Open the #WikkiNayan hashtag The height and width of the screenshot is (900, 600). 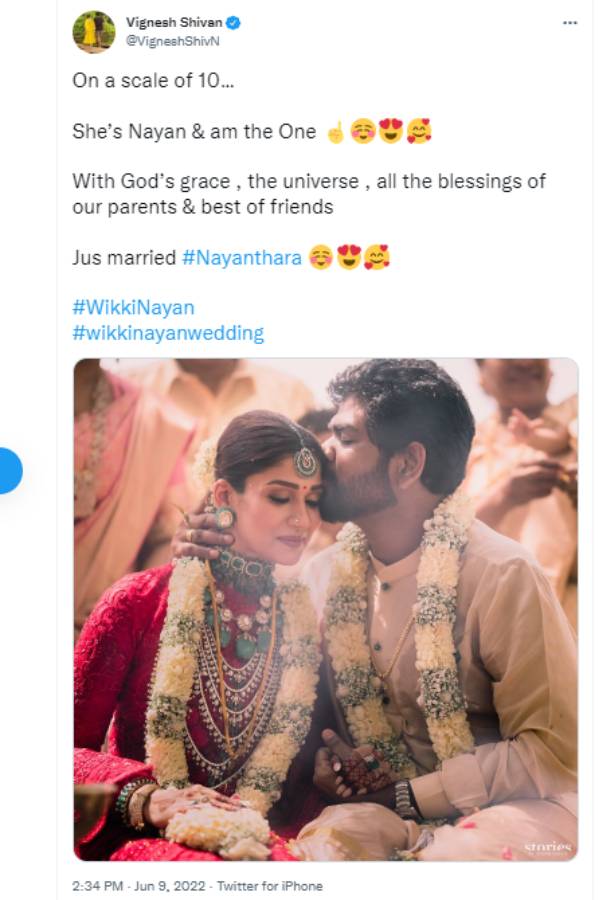tap(133, 308)
